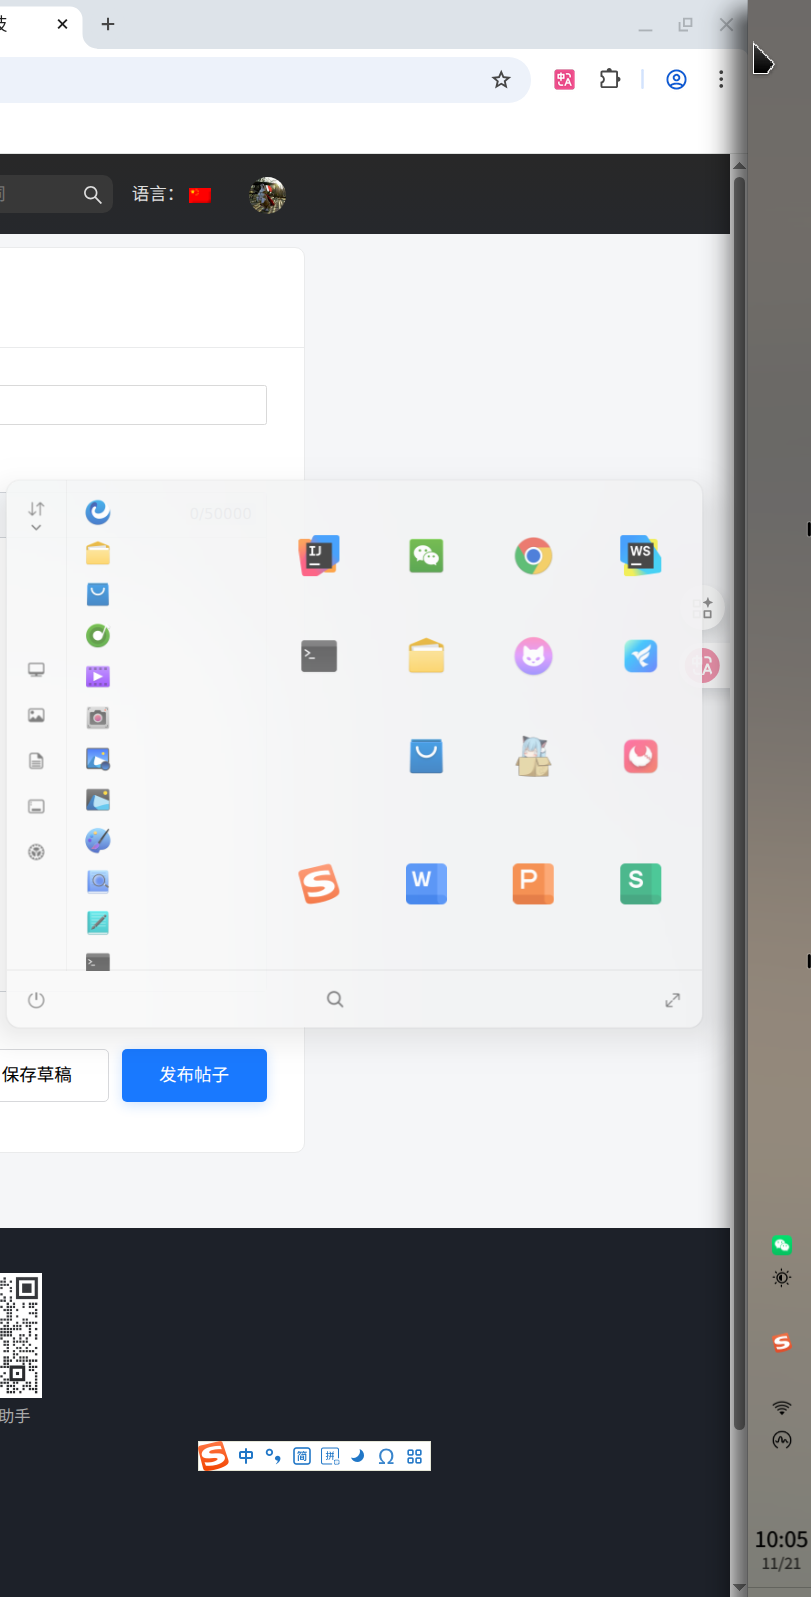Open the browser at top of app list
Viewport: 811px width, 1597px height.
click(98, 512)
